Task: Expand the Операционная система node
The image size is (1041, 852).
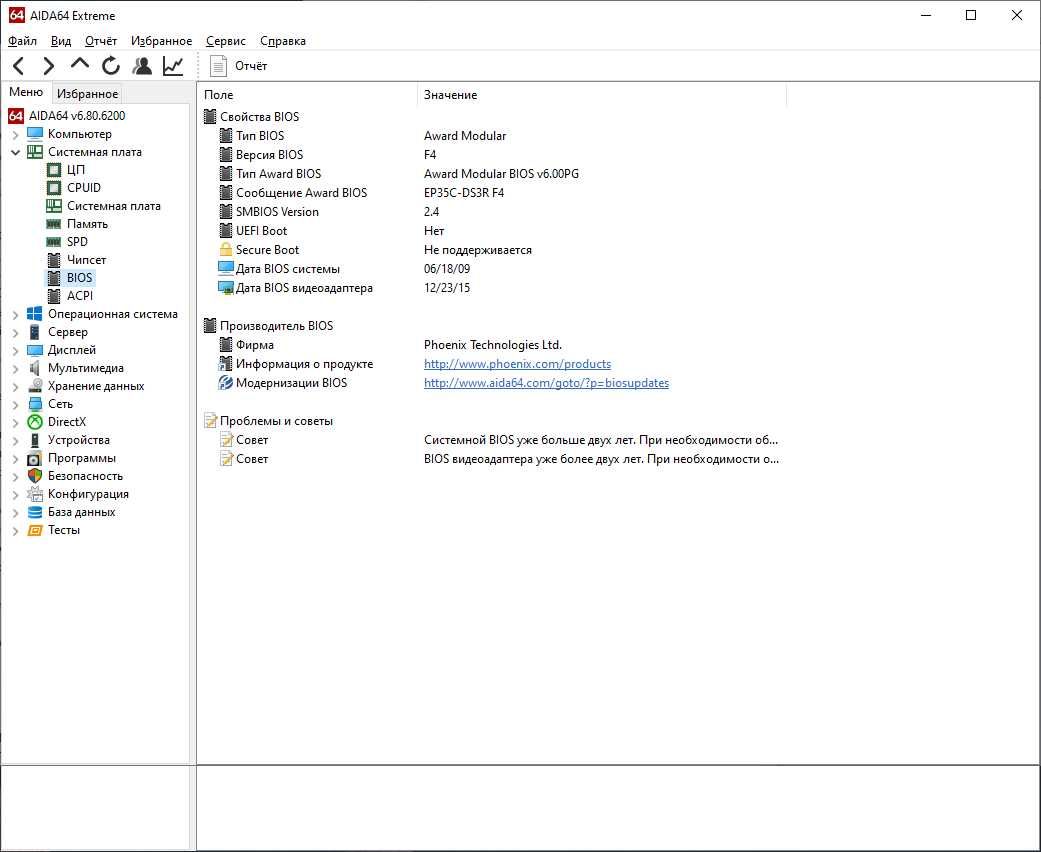Action: pos(15,314)
